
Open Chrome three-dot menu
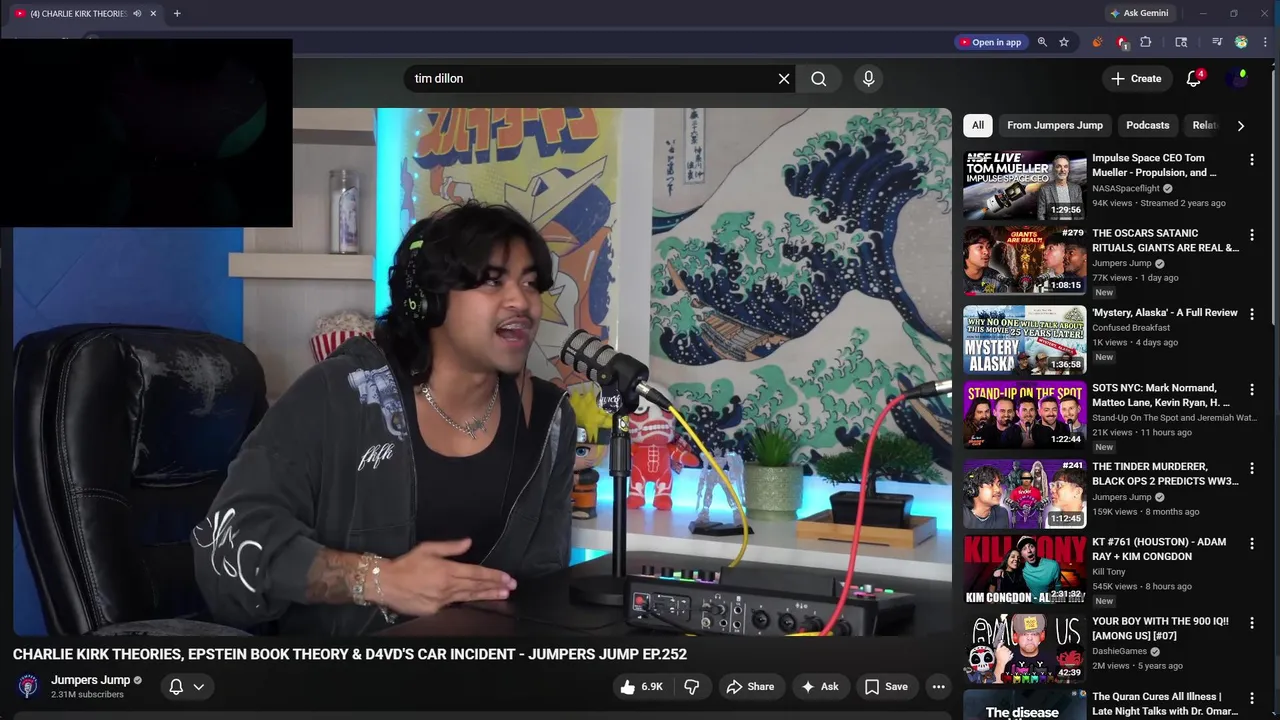coord(1265,42)
